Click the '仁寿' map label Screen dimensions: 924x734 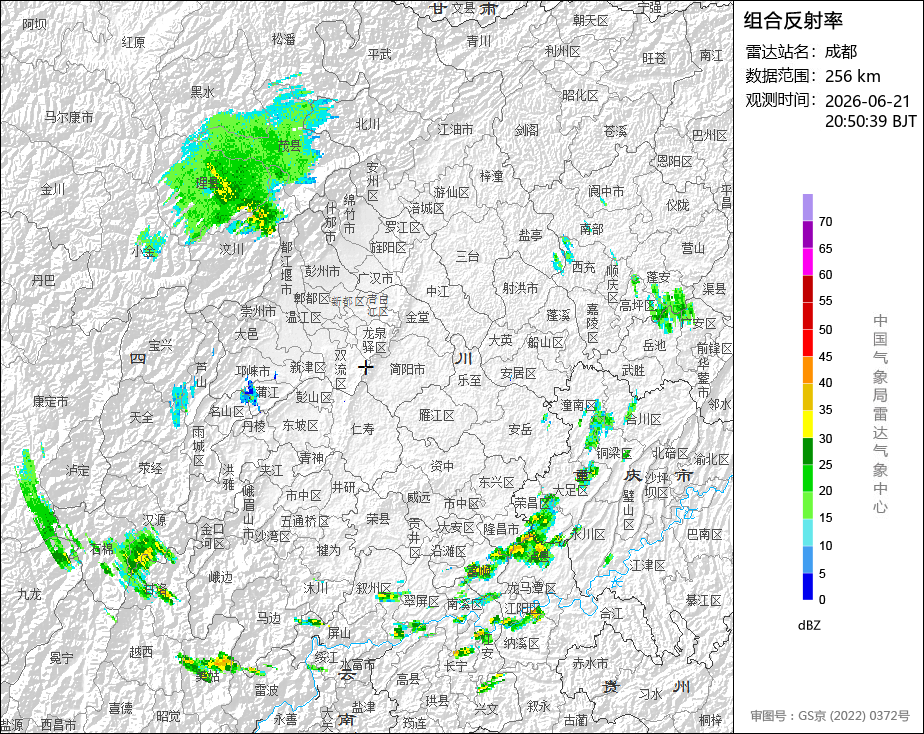point(362,428)
